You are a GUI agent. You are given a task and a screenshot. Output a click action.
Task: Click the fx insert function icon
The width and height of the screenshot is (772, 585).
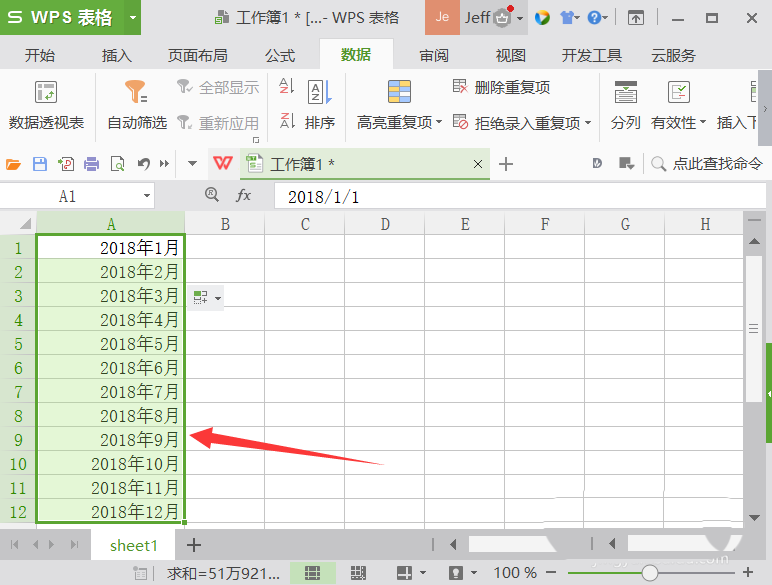point(243,196)
